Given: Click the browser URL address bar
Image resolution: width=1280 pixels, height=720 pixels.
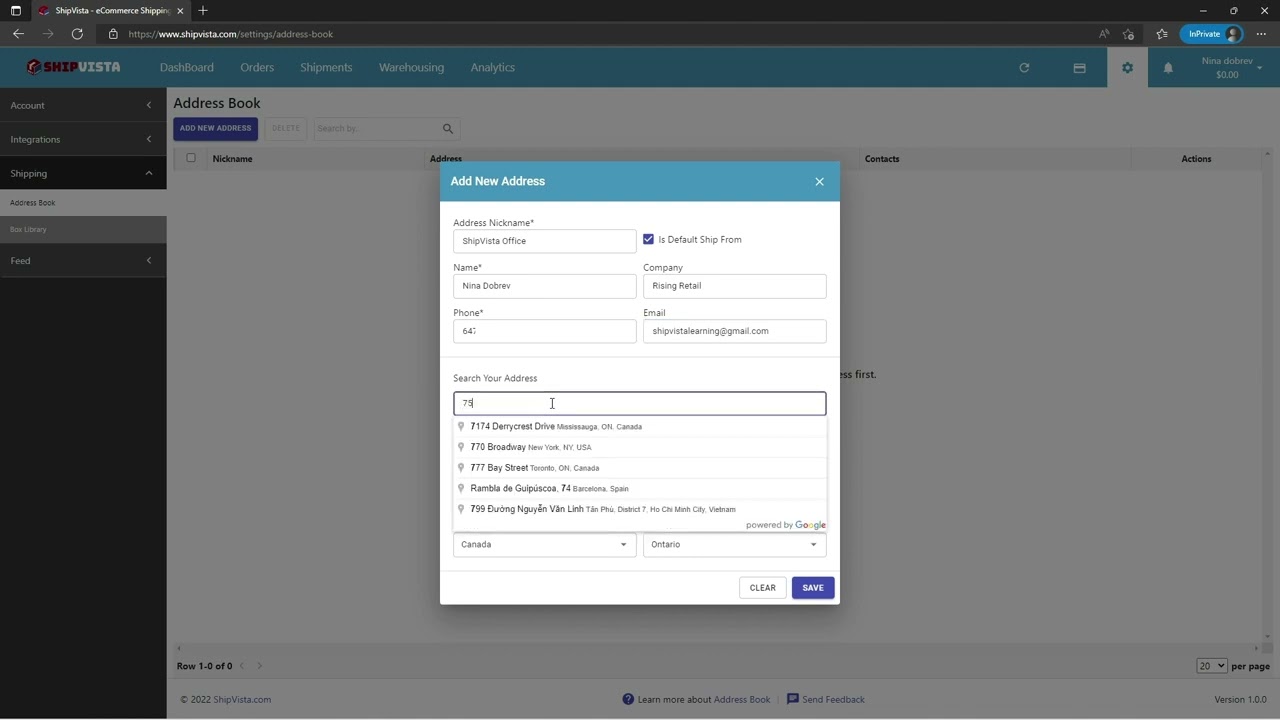Looking at the screenshot, I should point(600,34).
